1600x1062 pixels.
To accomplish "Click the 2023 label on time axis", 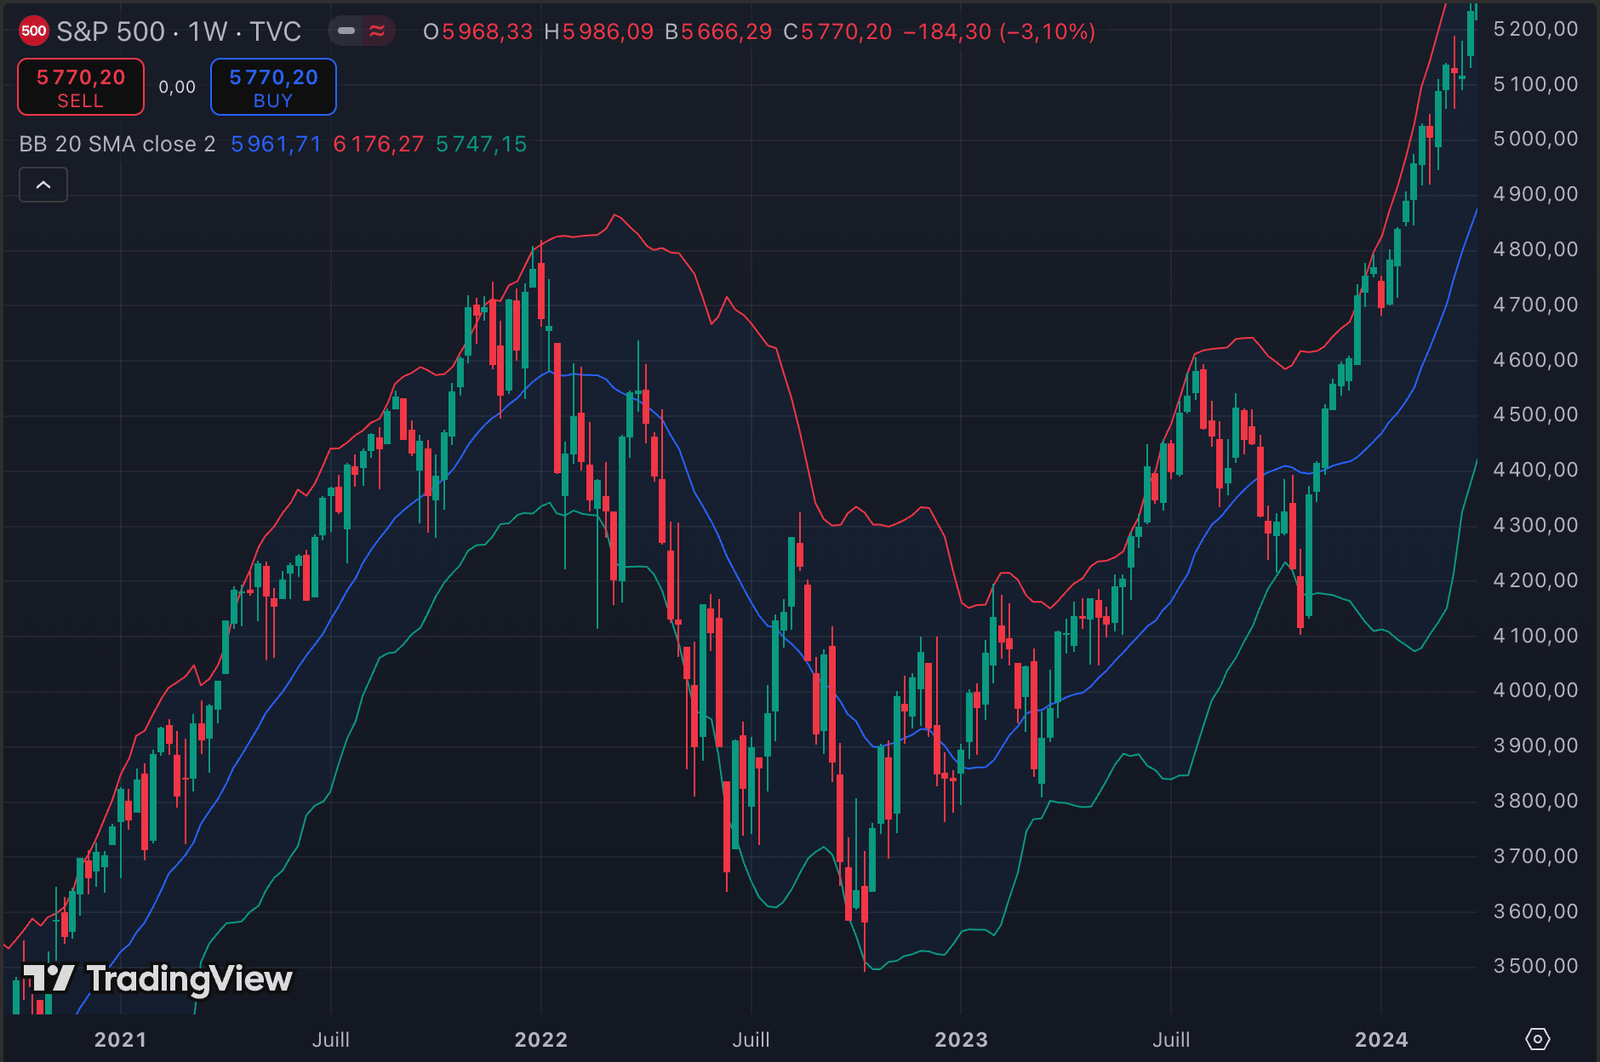I will click(x=961, y=1040).
